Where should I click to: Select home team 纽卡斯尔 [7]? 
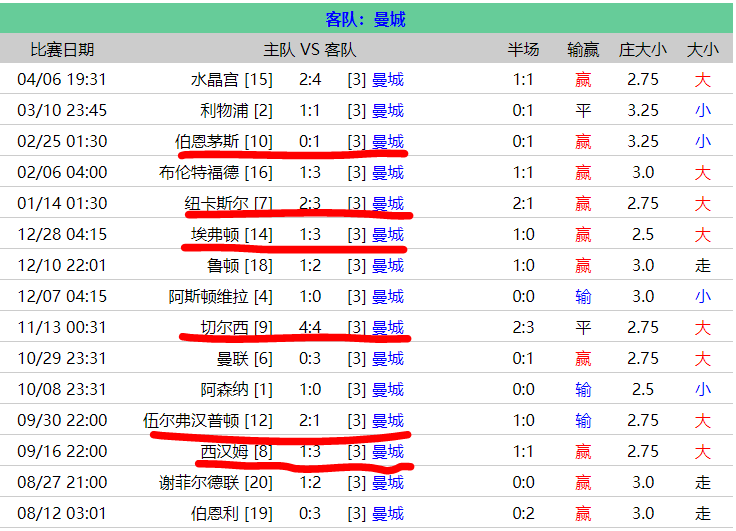(228, 204)
